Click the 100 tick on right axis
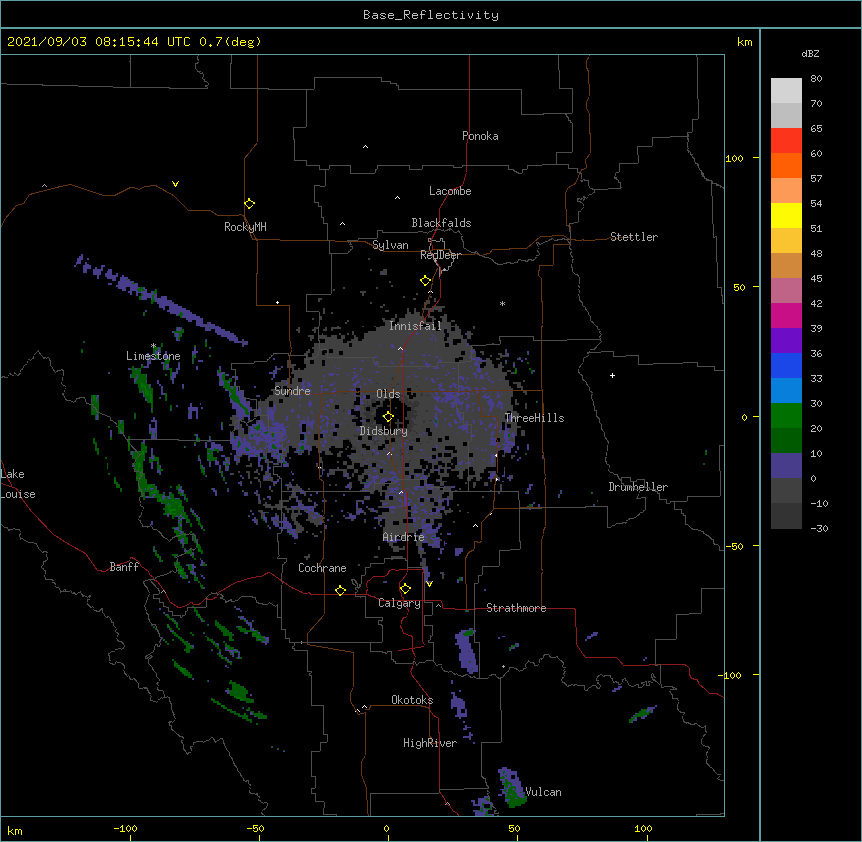The height and width of the screenshot is (842, 862). pyautogui.click(x=734, y=158)
